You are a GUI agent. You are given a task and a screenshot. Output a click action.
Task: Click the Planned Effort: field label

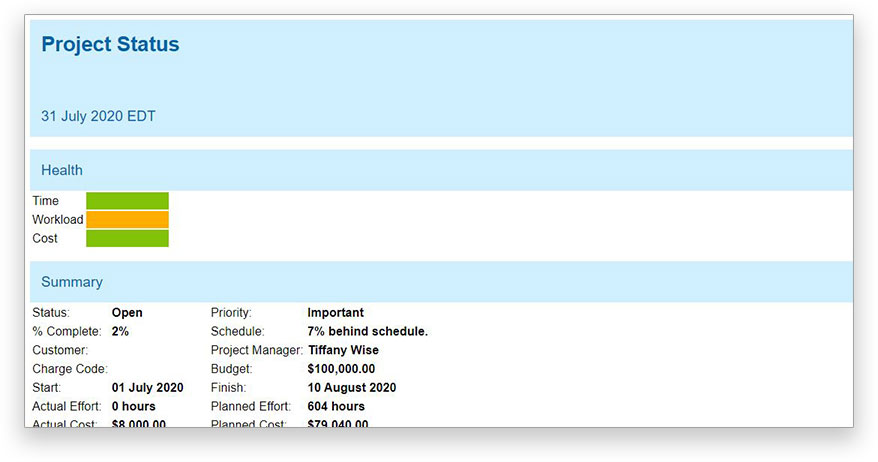pos(251,406)
